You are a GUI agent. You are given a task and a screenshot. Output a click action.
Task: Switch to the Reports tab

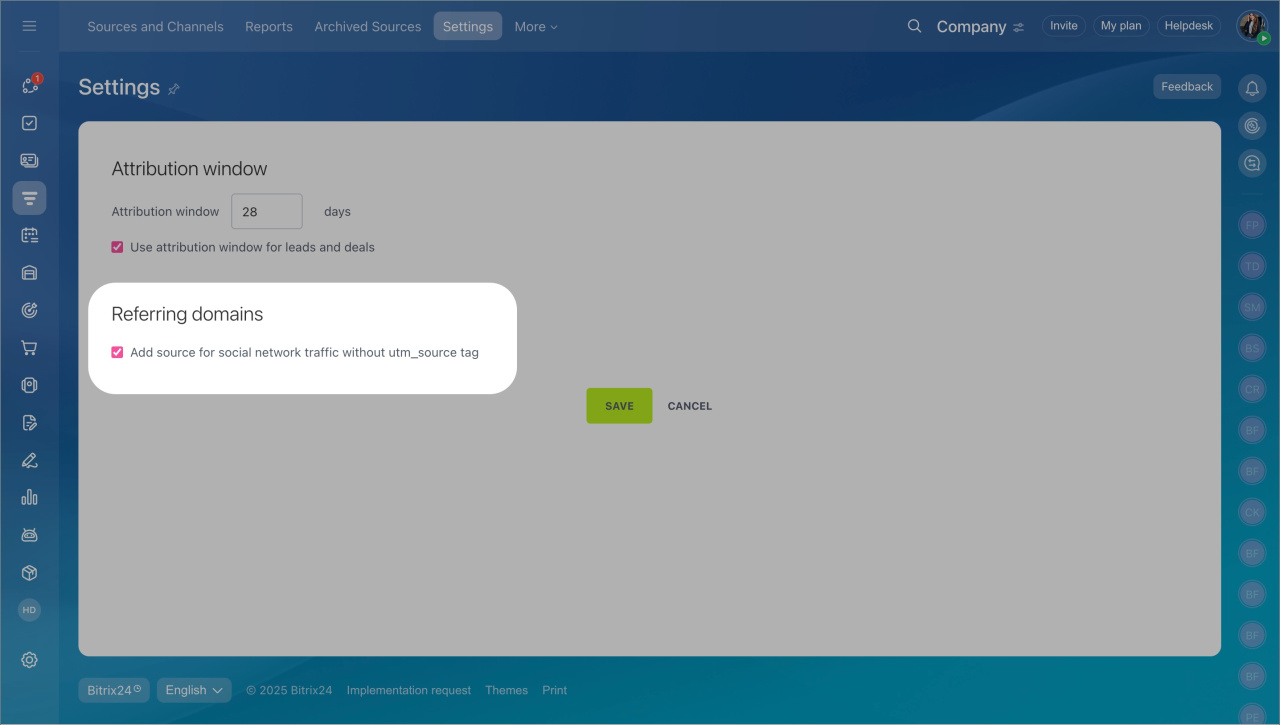(x=269, y=27)
